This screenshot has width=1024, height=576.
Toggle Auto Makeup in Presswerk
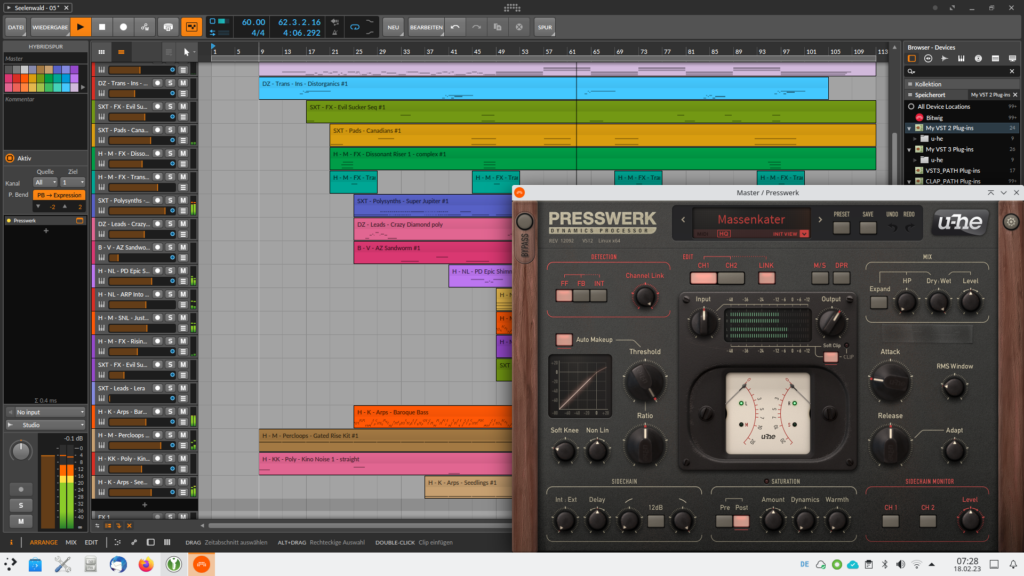pos(564,340)
